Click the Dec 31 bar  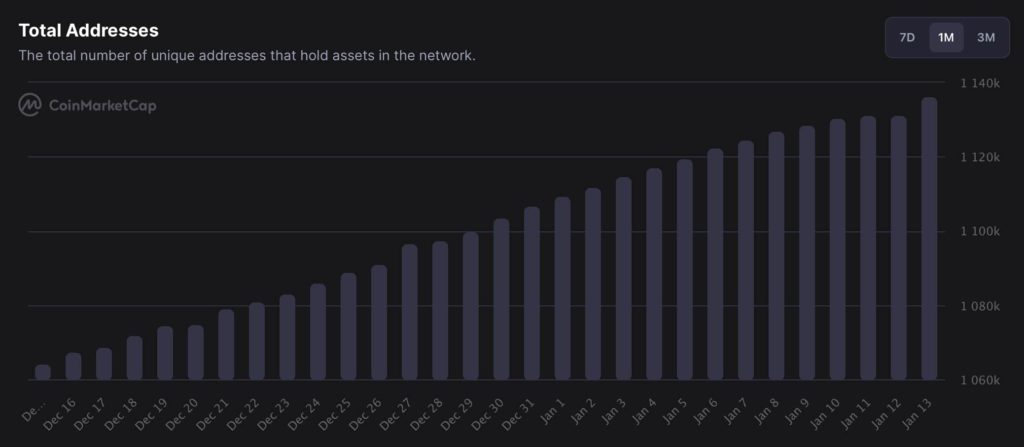click(532, 293)
